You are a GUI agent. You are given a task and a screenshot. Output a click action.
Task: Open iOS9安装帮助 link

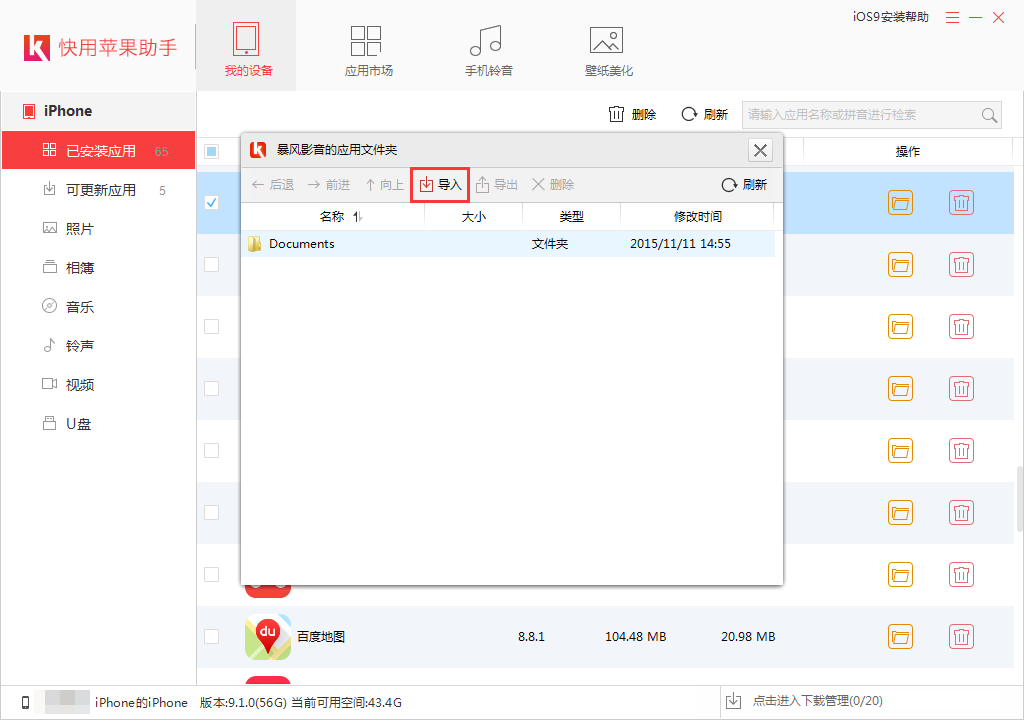[888, 16]
